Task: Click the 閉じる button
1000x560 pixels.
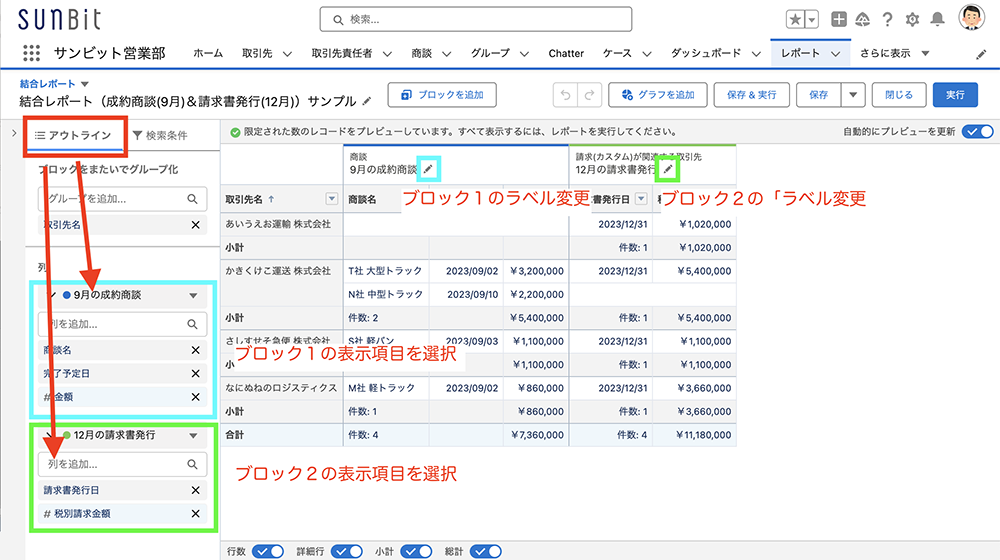Action: (899, 95)
